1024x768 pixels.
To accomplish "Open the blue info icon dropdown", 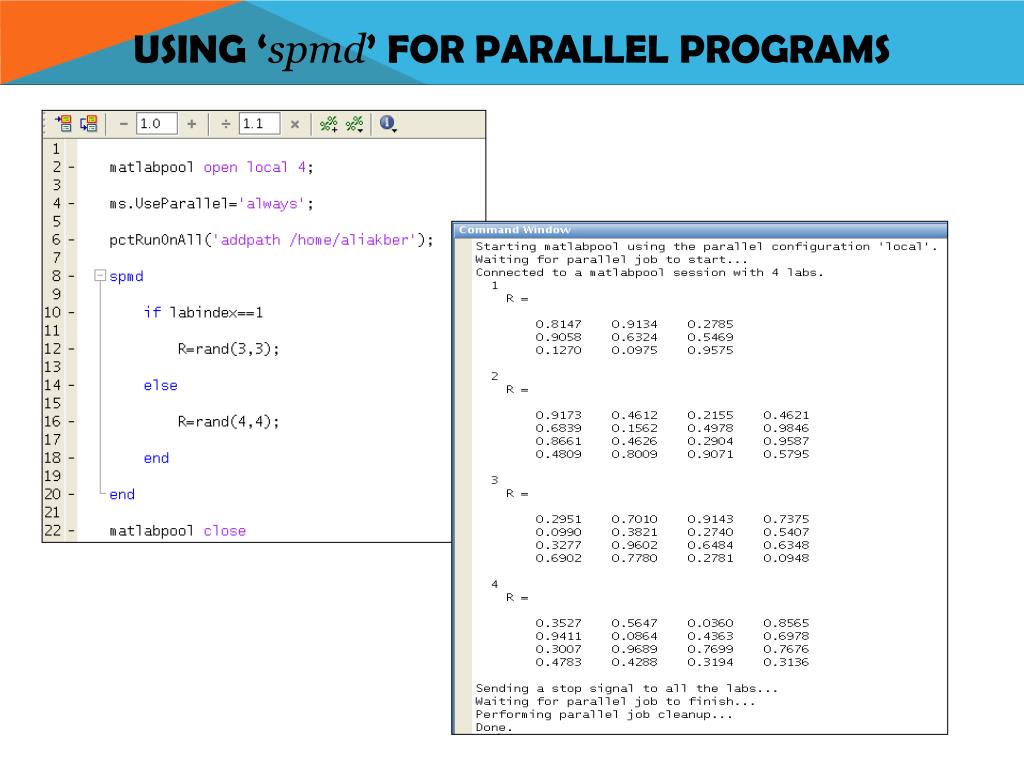I will click(x=388, y=124).
